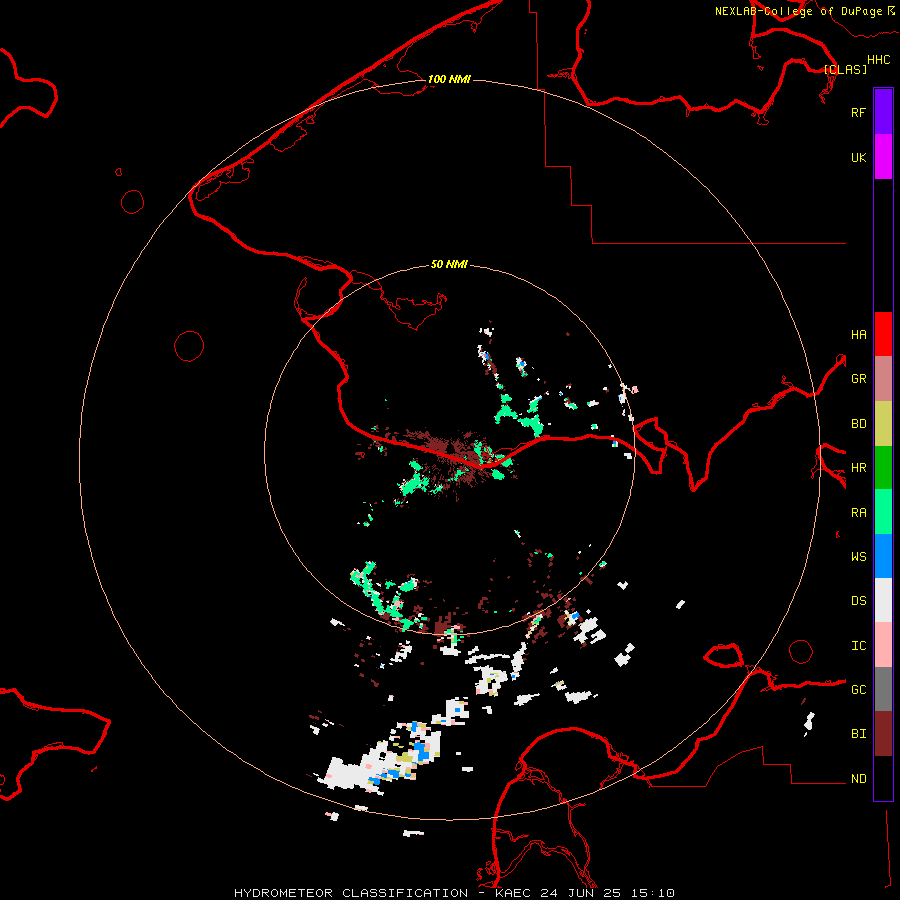Click the 50 NMI range ring label

pyautogui.click(x=449, y=265)
